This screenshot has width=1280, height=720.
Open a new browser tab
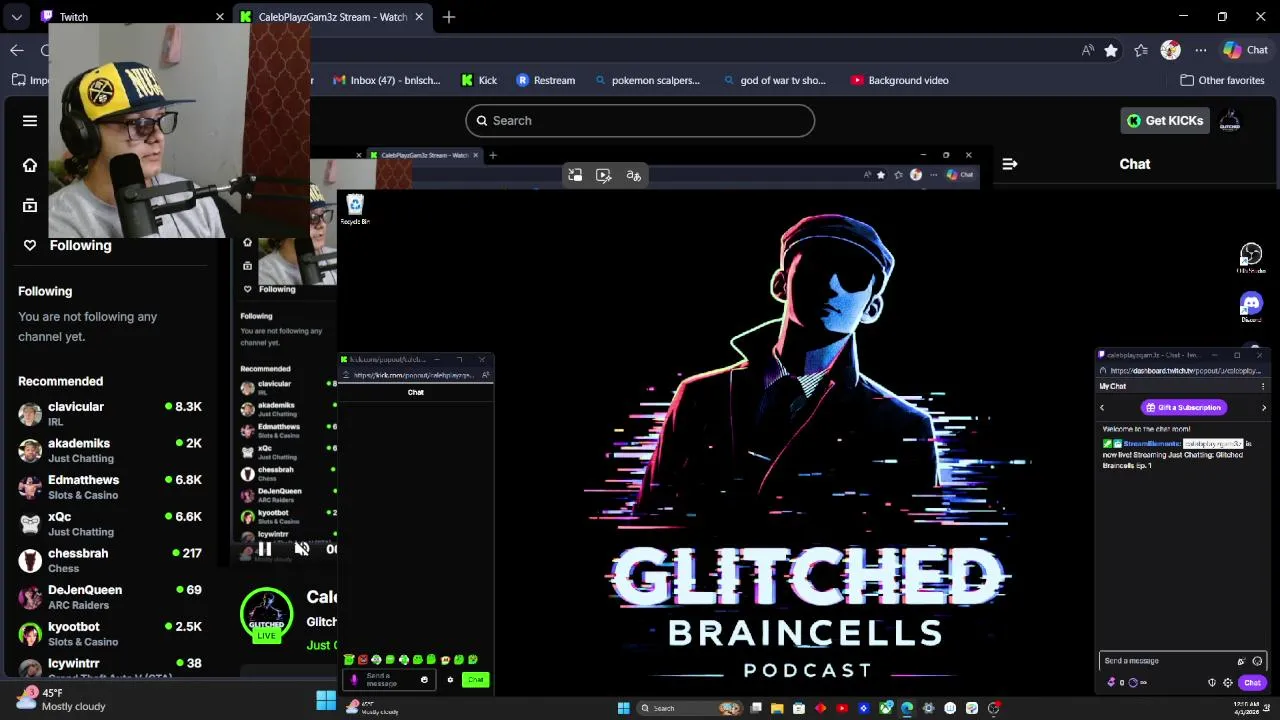449,17
